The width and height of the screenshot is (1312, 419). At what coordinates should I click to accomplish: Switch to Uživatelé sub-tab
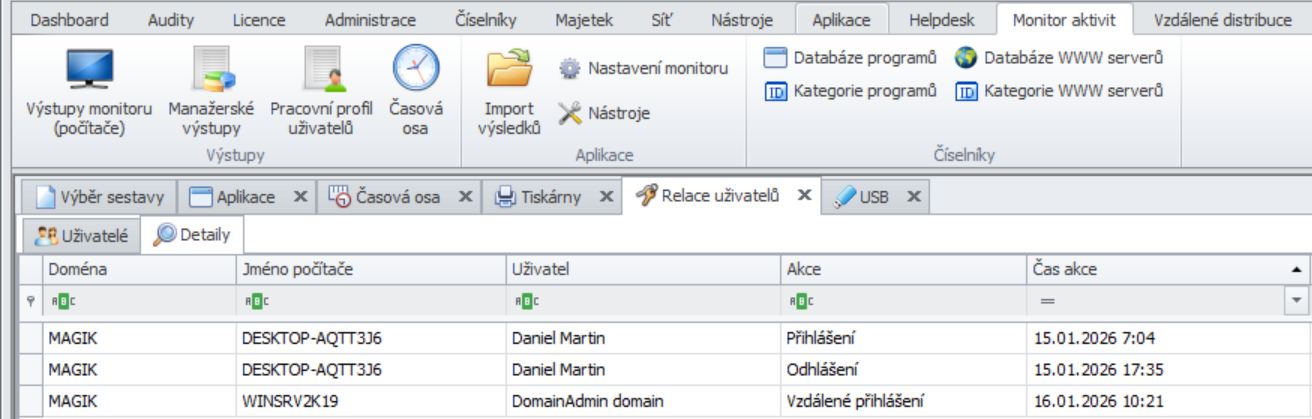coord(81,236)
